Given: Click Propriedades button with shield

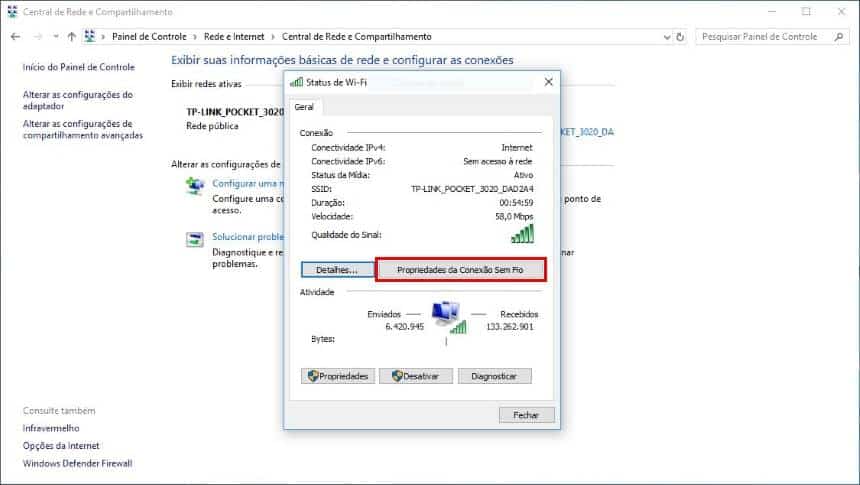Looking at the screenshot, I should click(x=338, y=376).
